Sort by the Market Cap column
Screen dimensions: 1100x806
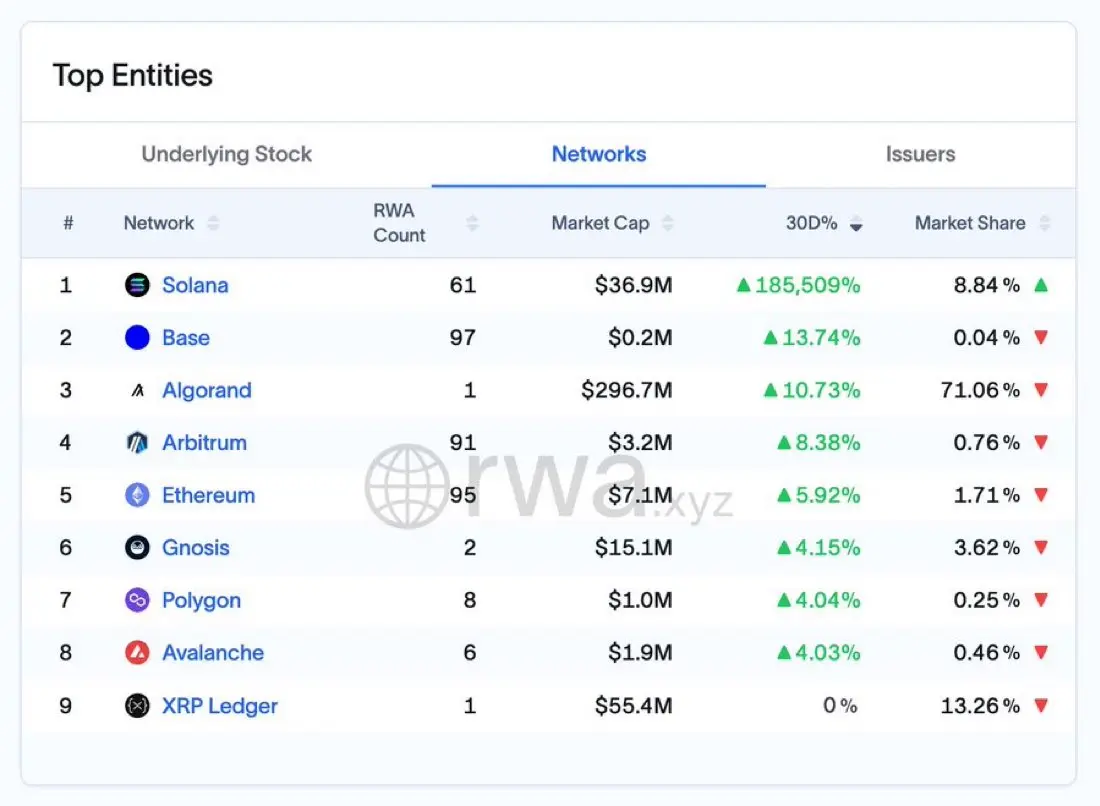point(667,223)
